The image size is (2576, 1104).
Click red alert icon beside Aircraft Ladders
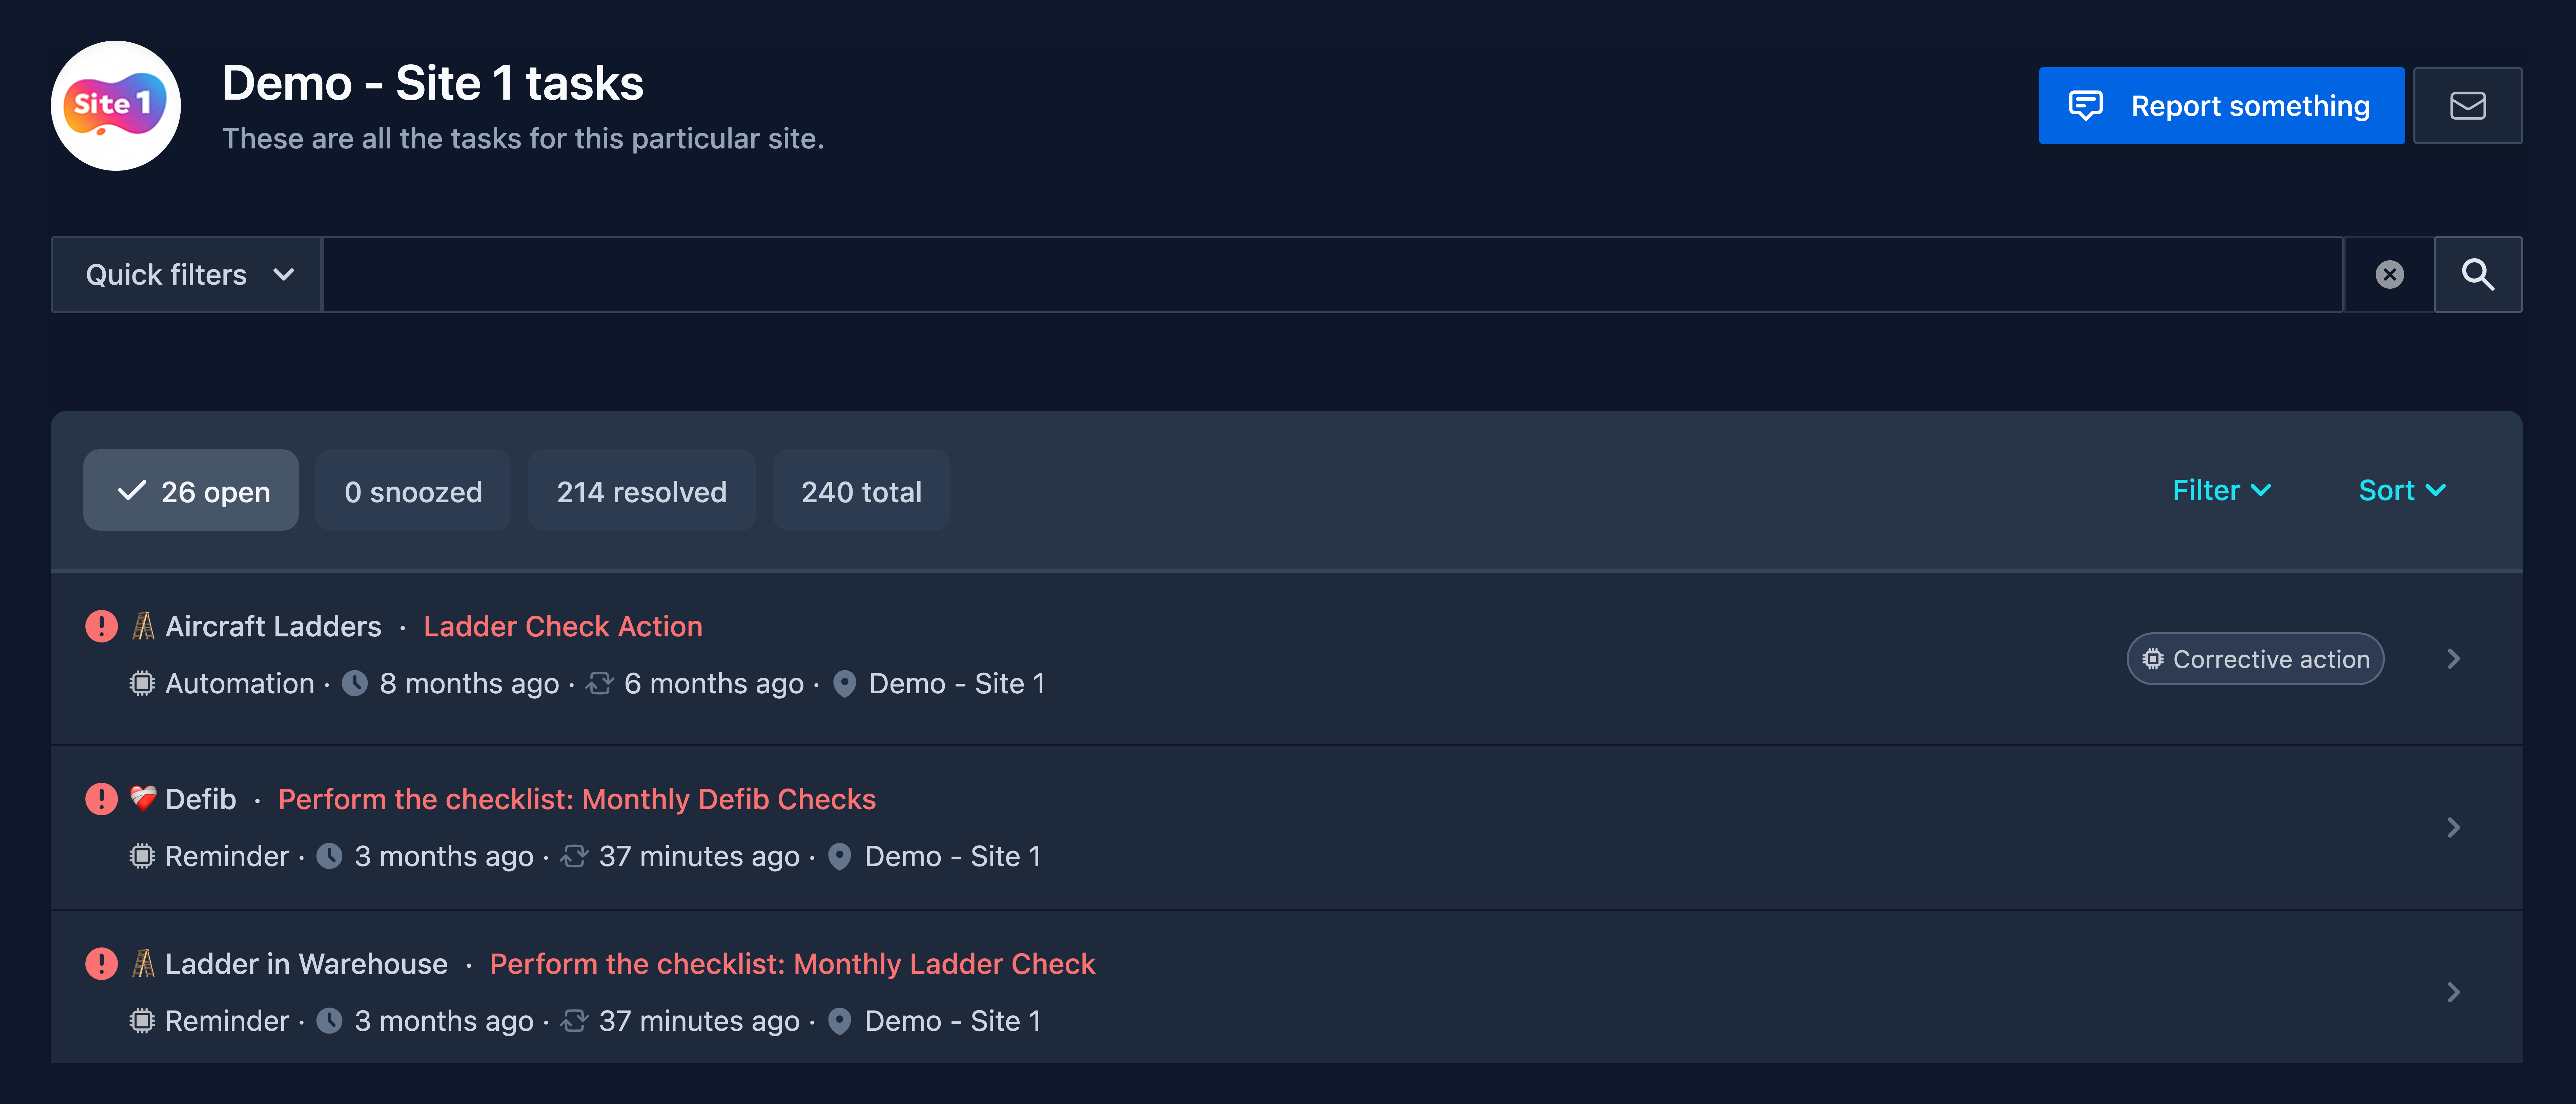pos(101,626)
